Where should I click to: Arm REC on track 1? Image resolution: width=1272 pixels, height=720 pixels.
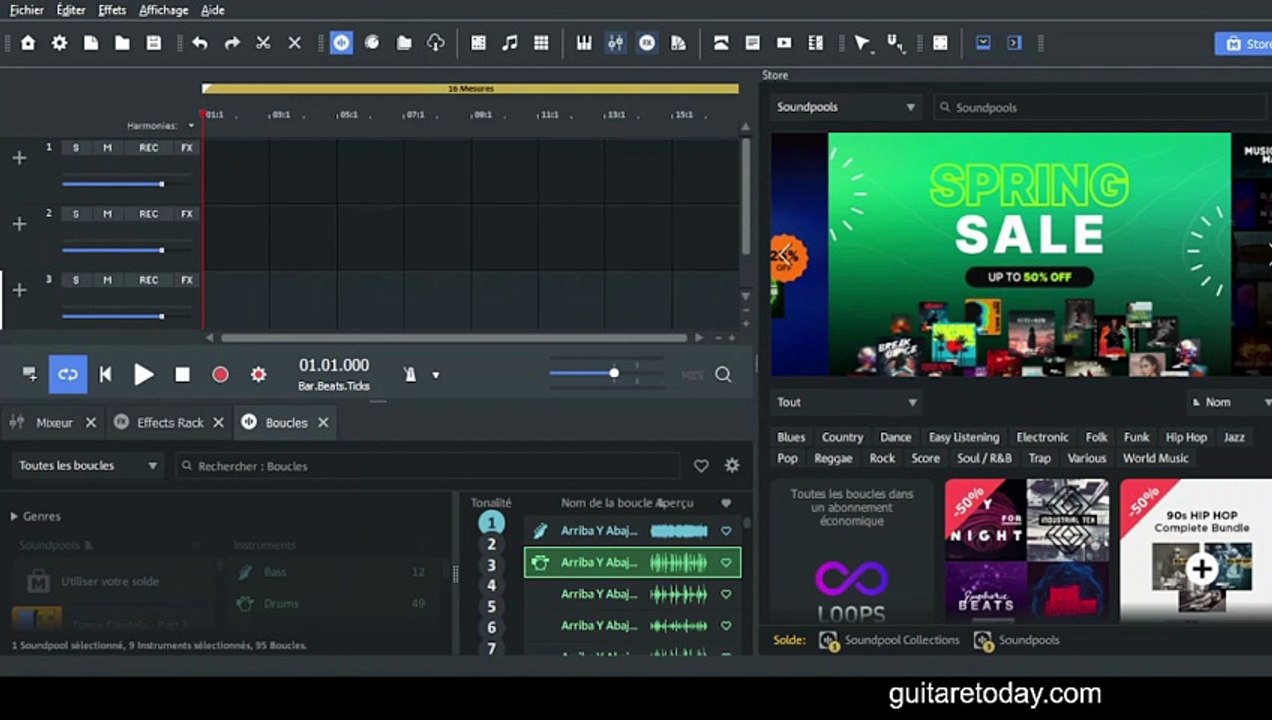pyautogui.click(x=148, y=148)
